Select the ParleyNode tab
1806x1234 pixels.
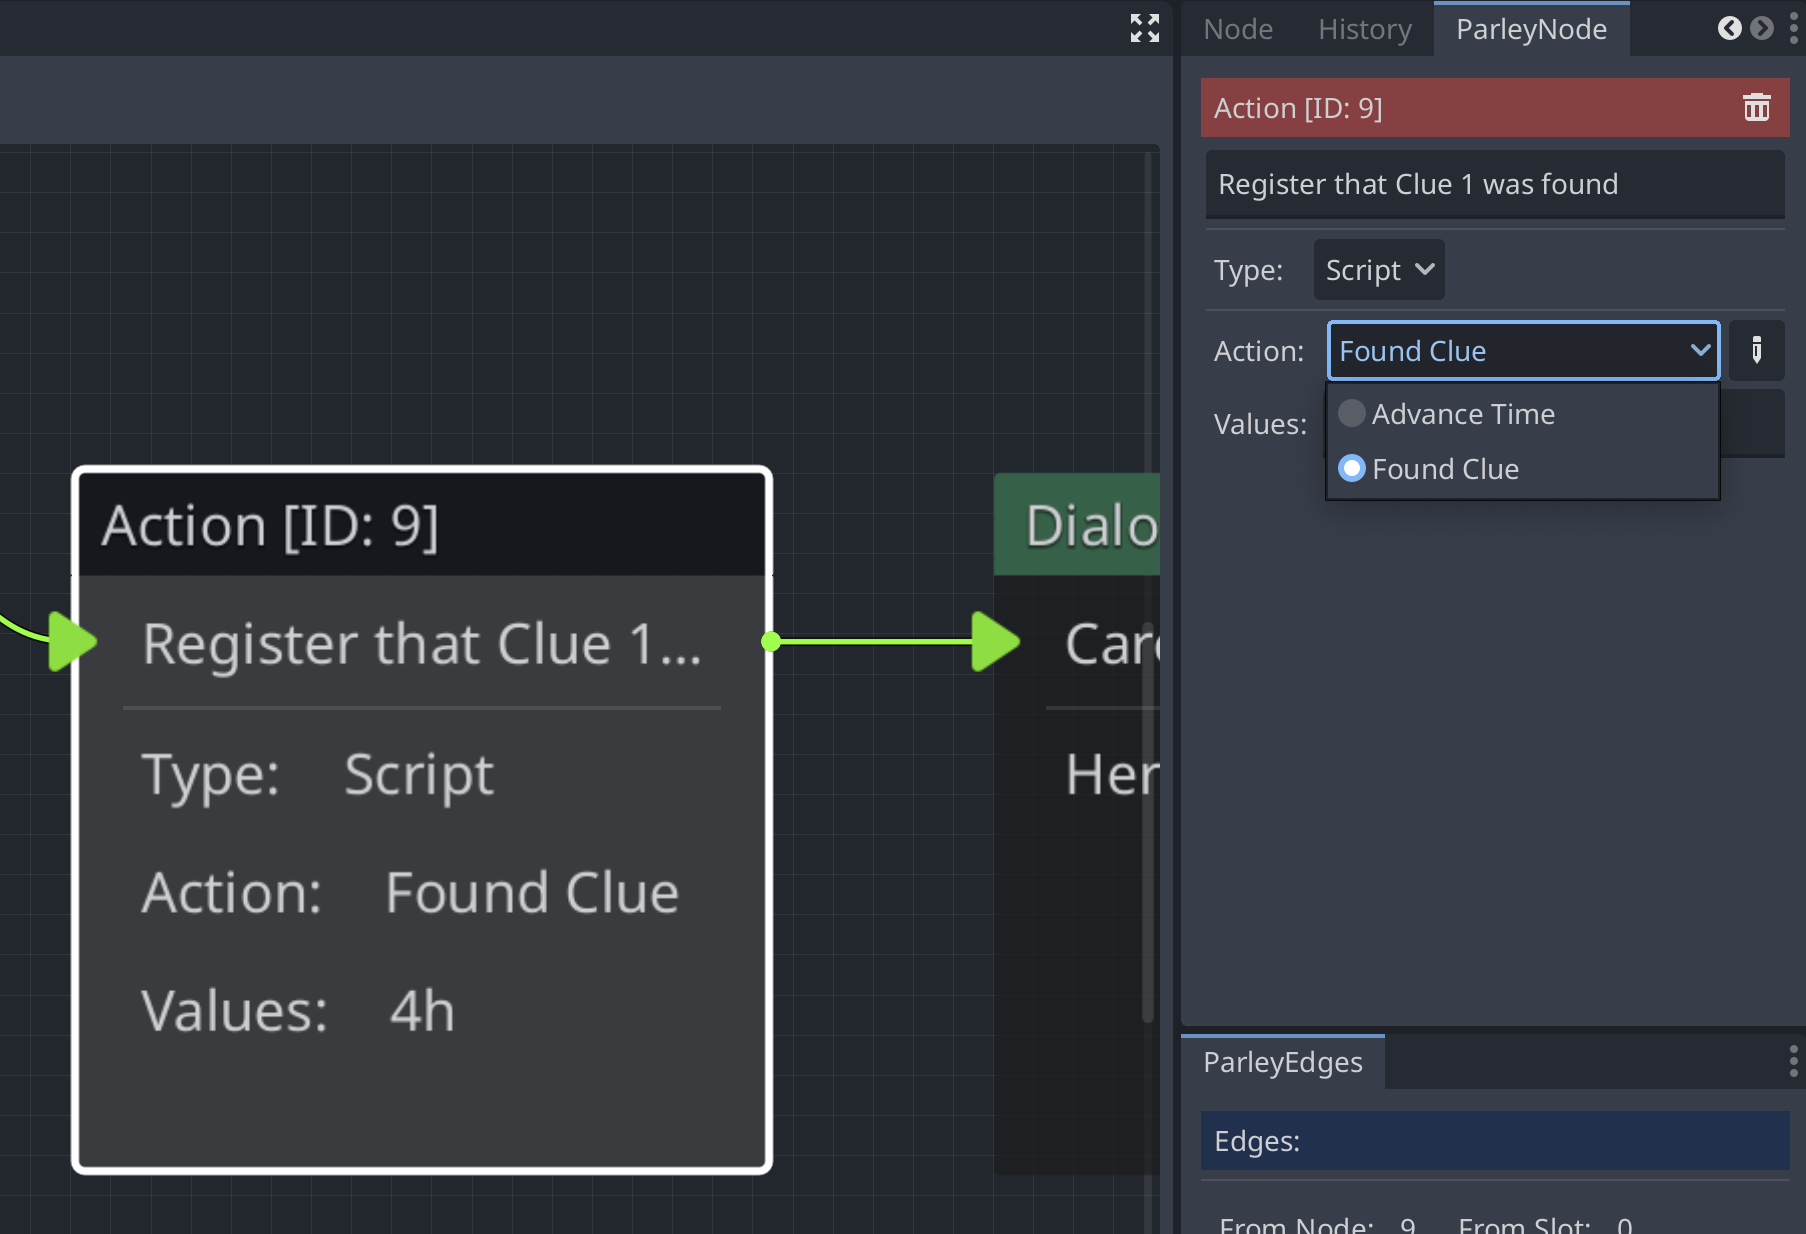(x=1531, y=28)
